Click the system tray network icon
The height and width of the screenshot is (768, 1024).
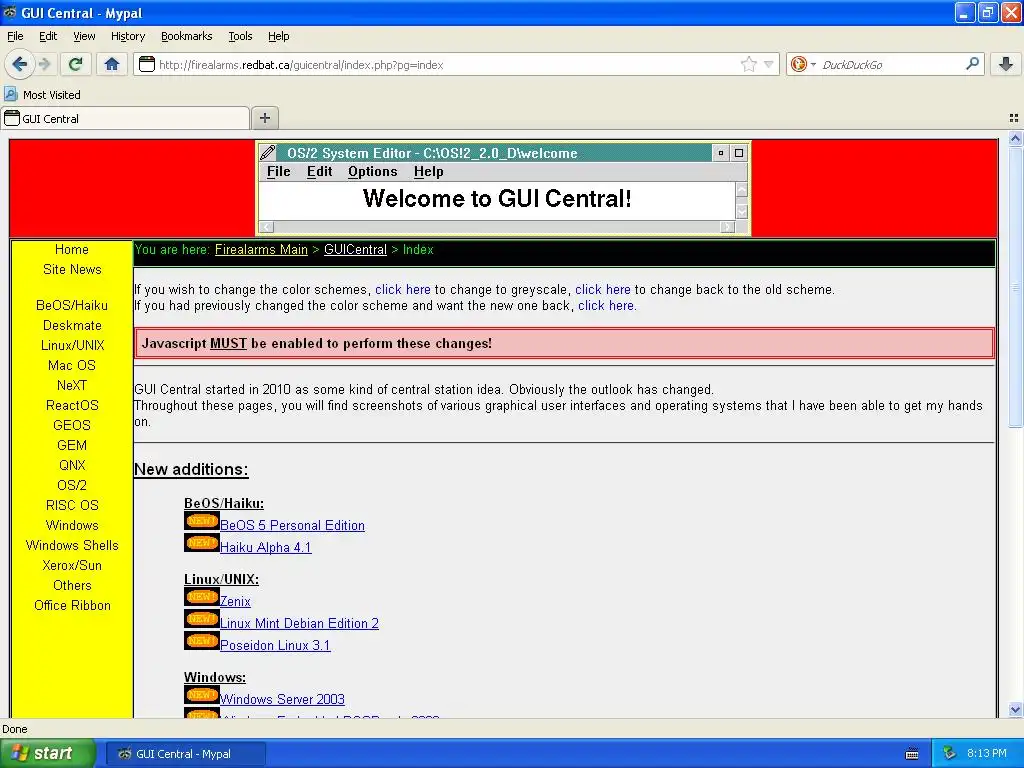tap(950, 754)
